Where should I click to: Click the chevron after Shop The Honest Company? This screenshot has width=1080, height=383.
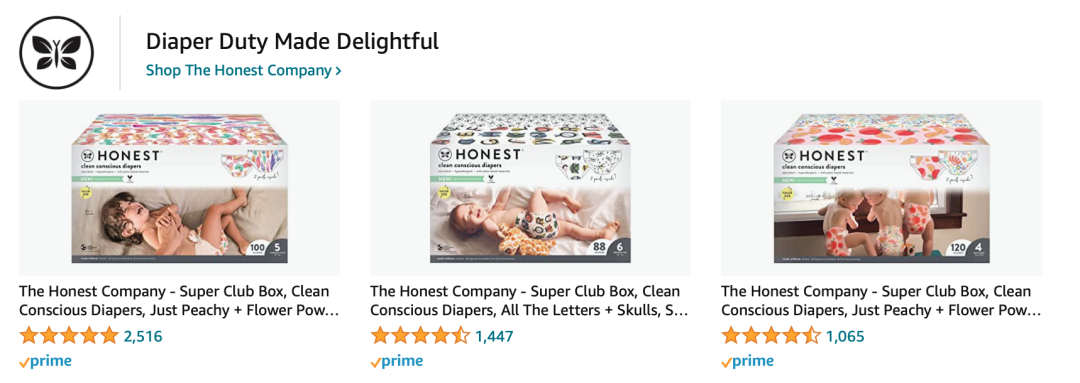338,71
